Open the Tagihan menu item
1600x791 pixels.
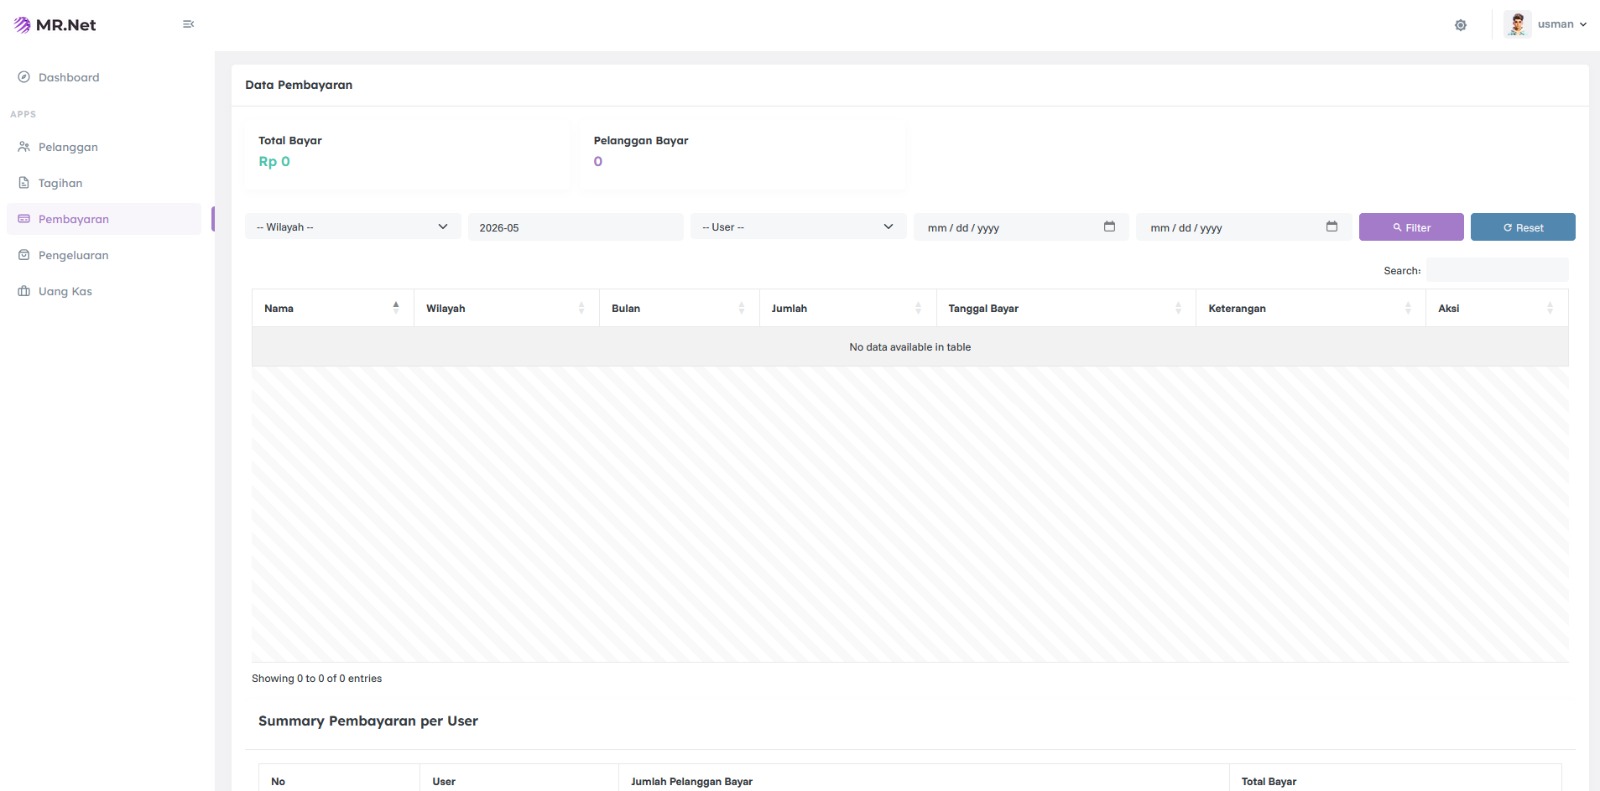point(60,183)
